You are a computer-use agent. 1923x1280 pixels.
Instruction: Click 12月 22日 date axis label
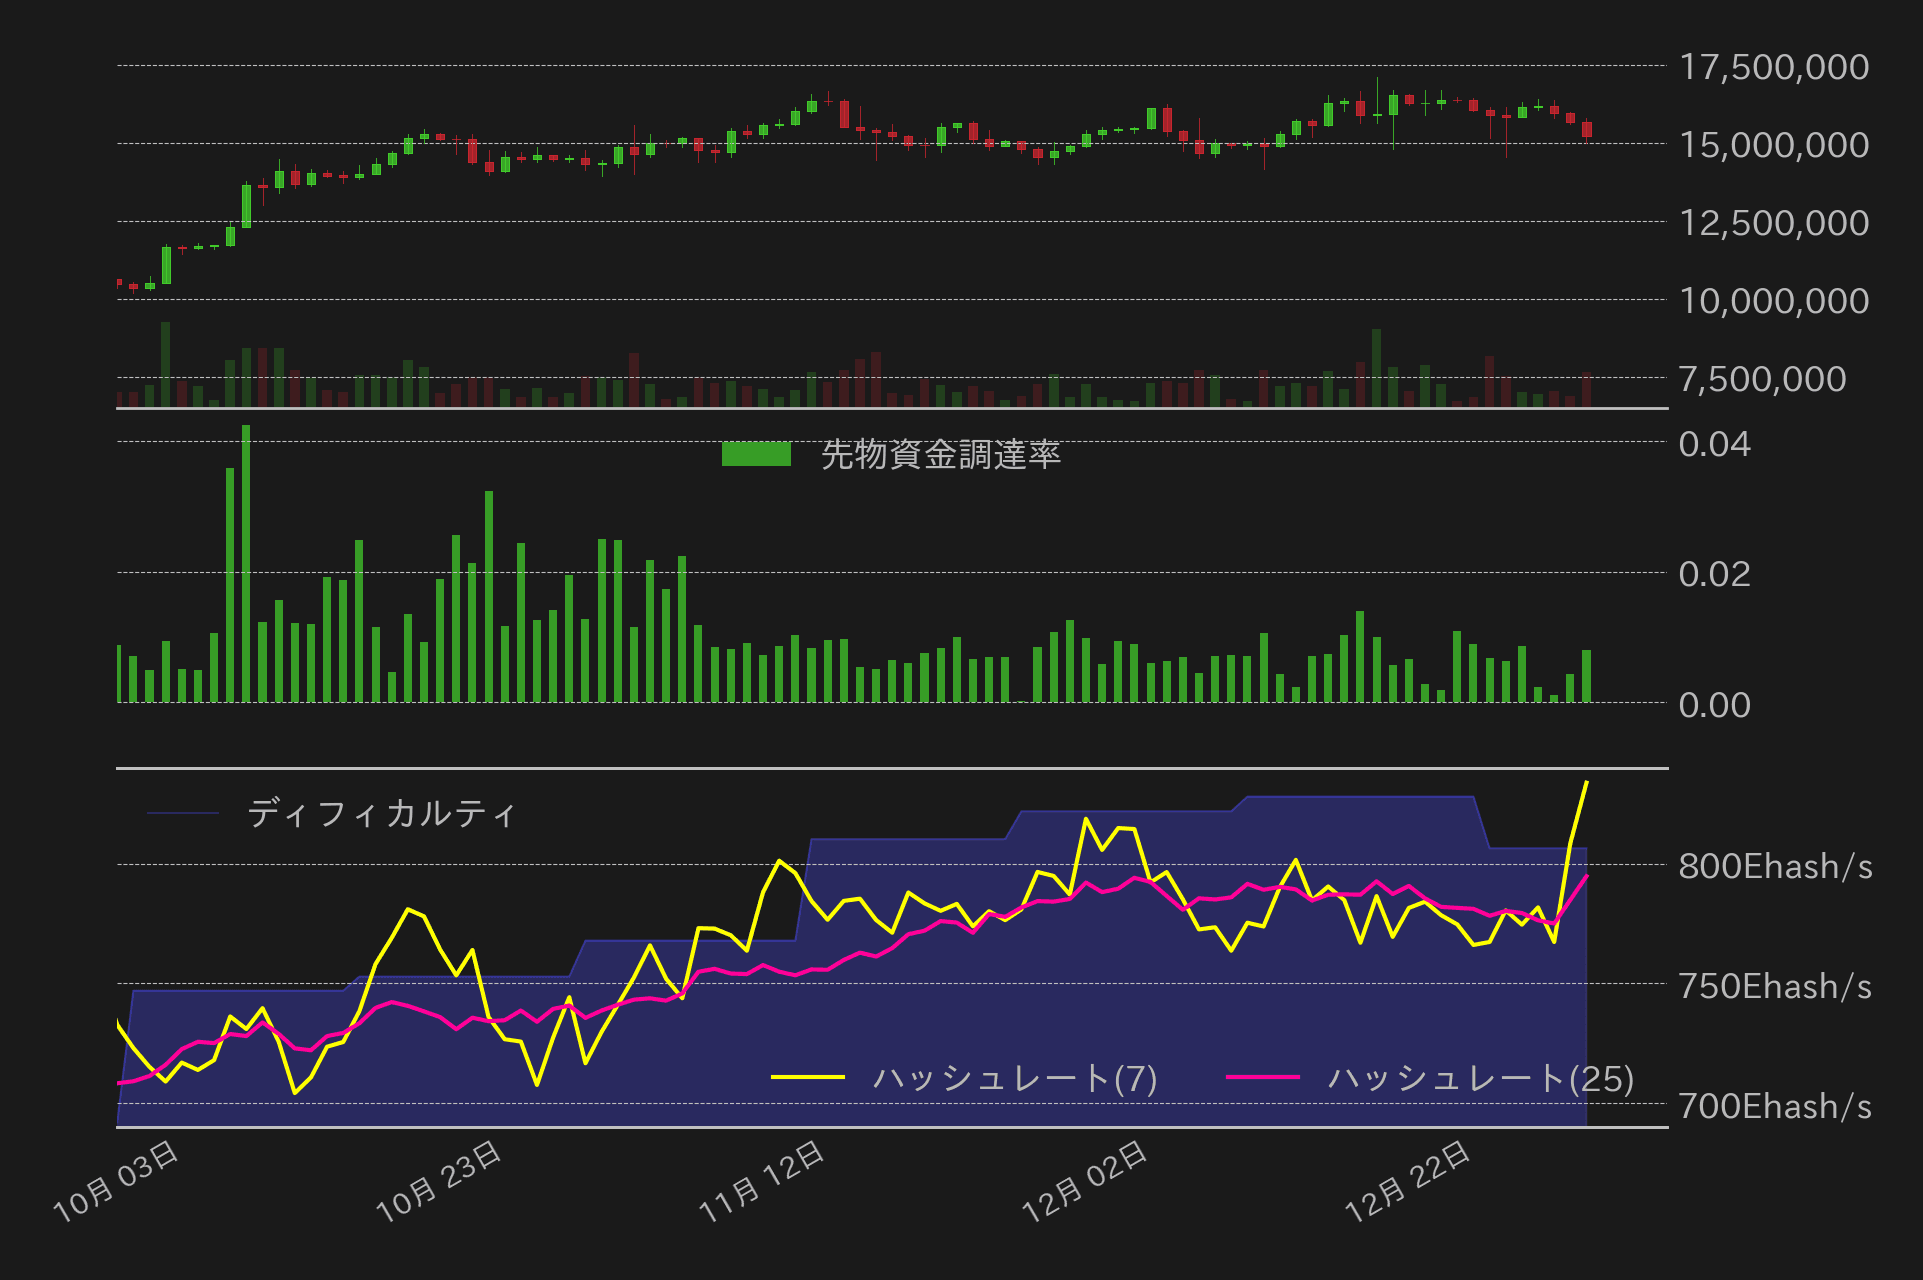(x=1407, y=1183)
